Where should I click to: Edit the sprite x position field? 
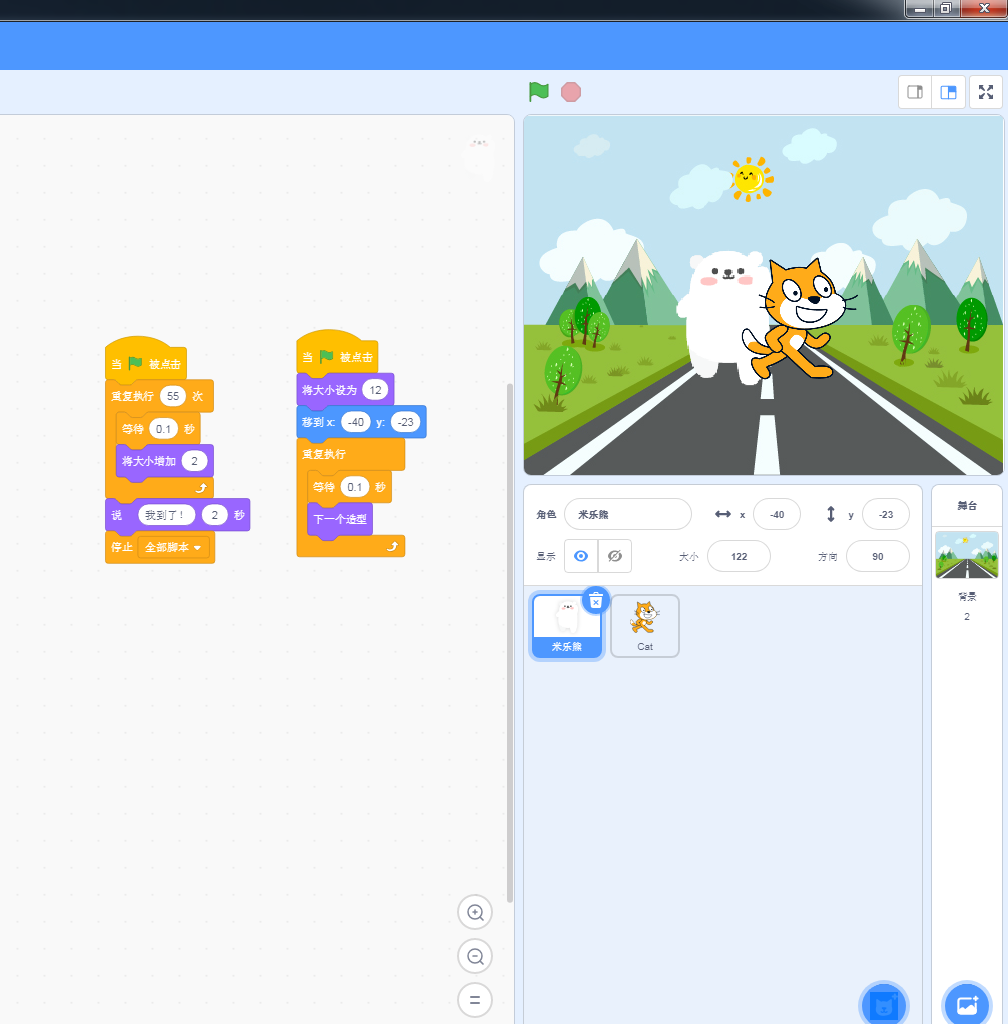click(x=777, y=515)
